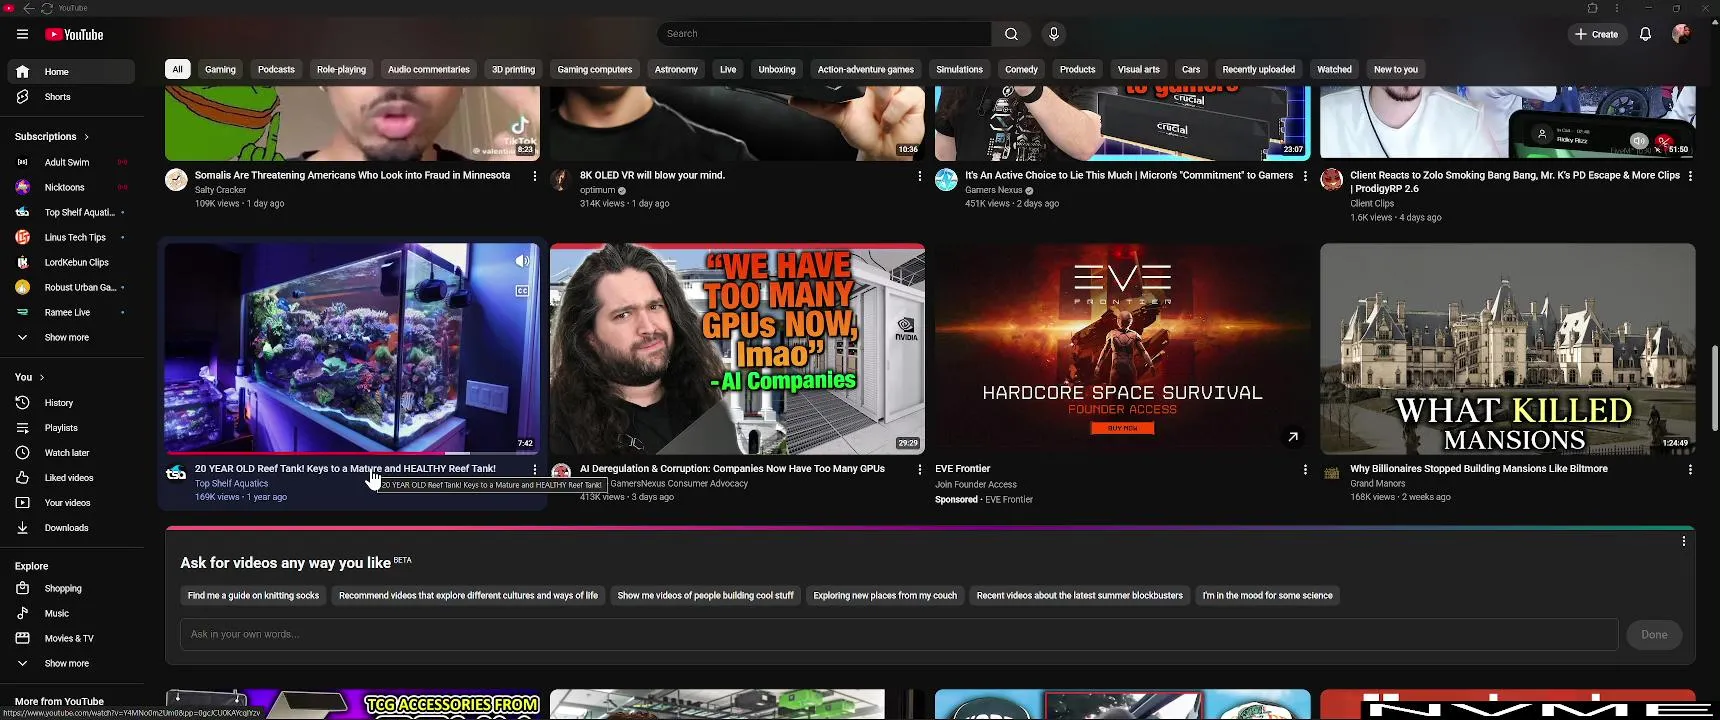Open options for Biltmore mansions video
The image size is (1720, 720).
click(x=1690, y=469)
